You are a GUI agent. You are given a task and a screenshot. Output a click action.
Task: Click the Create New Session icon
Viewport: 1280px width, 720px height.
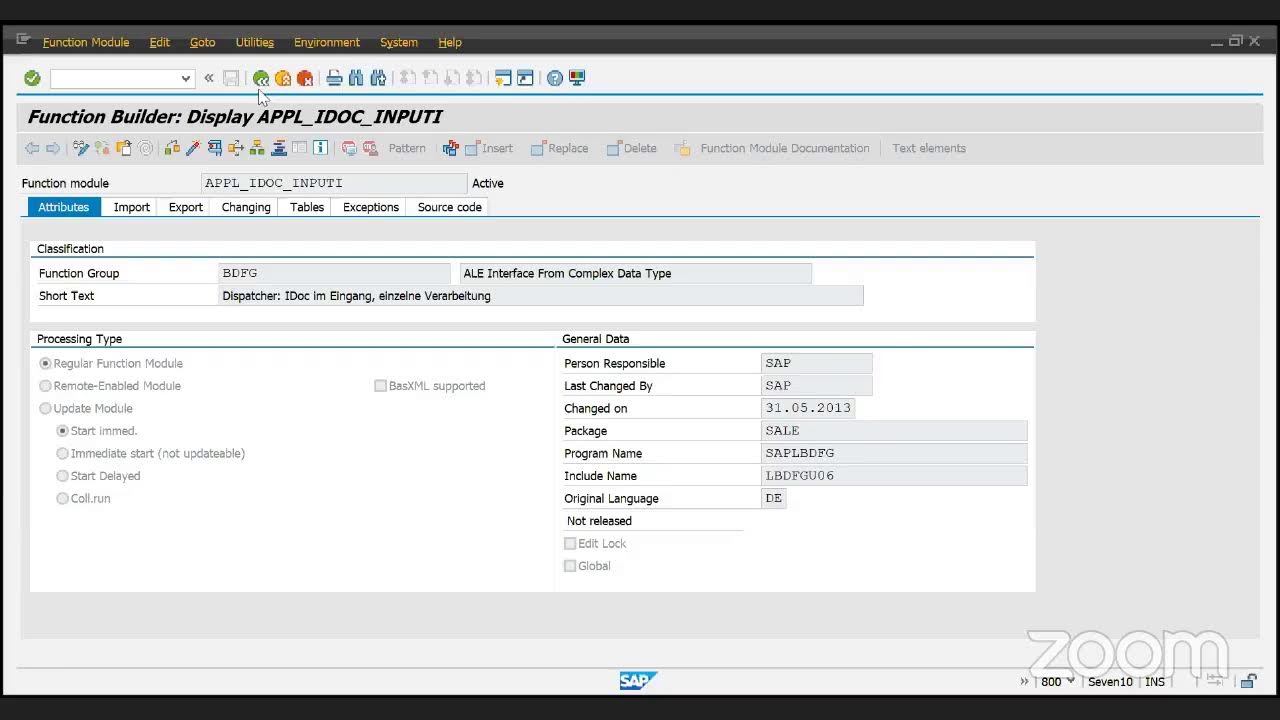pyautogui.click(x=503, y=78)
